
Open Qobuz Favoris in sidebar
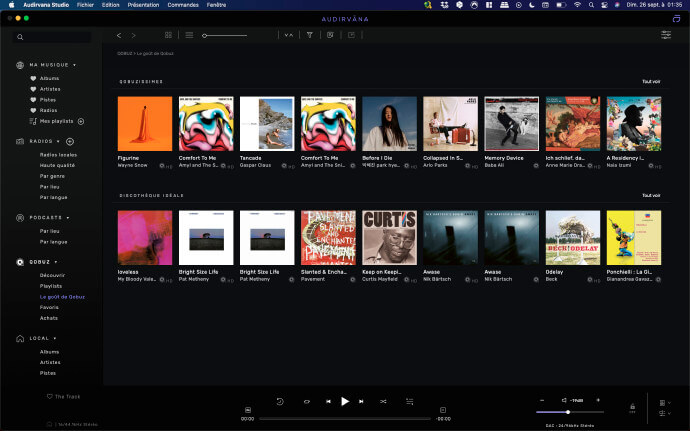(49, 307)
